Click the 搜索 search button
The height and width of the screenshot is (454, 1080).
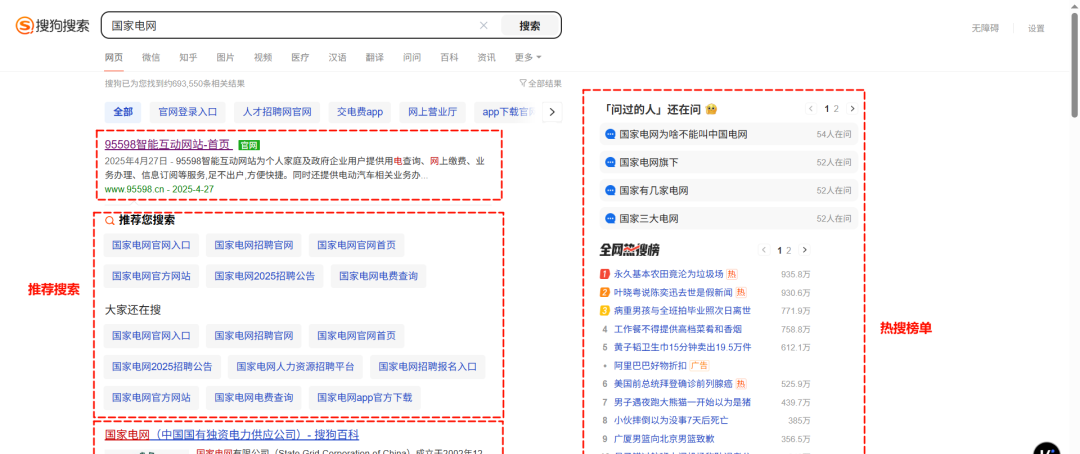pyautogui.click(x=530, y=25)
